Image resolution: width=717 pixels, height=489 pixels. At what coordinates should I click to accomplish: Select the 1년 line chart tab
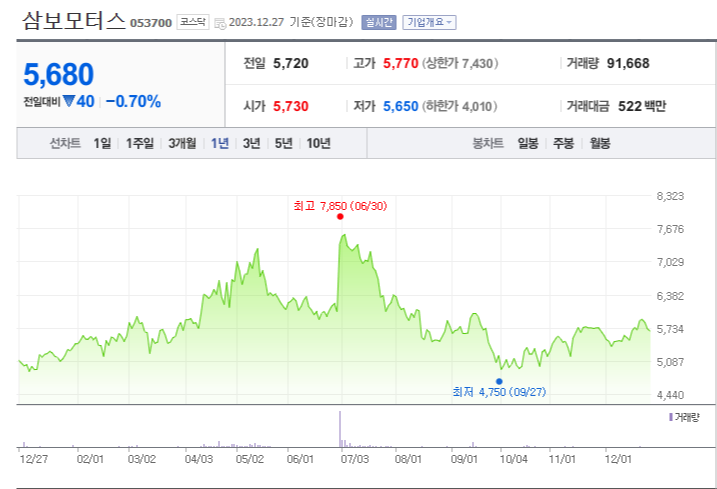pyautogui.click(x=220, y=144)
